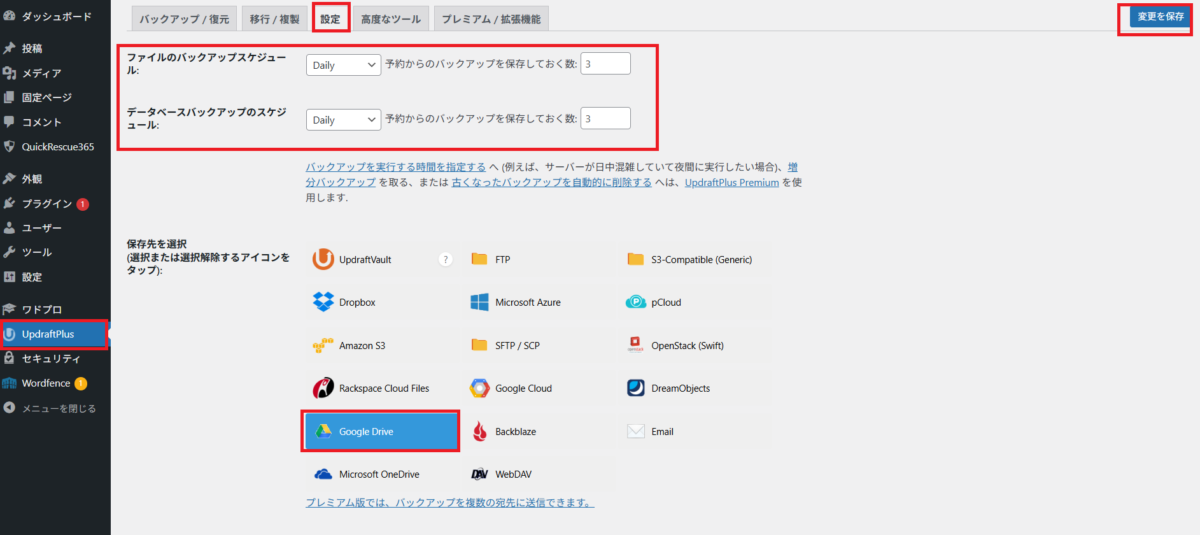Viewport: 1200px width, 535px height.
Task: Open プラグイン in the sidebar menu
Action: (x=47, y=203)
